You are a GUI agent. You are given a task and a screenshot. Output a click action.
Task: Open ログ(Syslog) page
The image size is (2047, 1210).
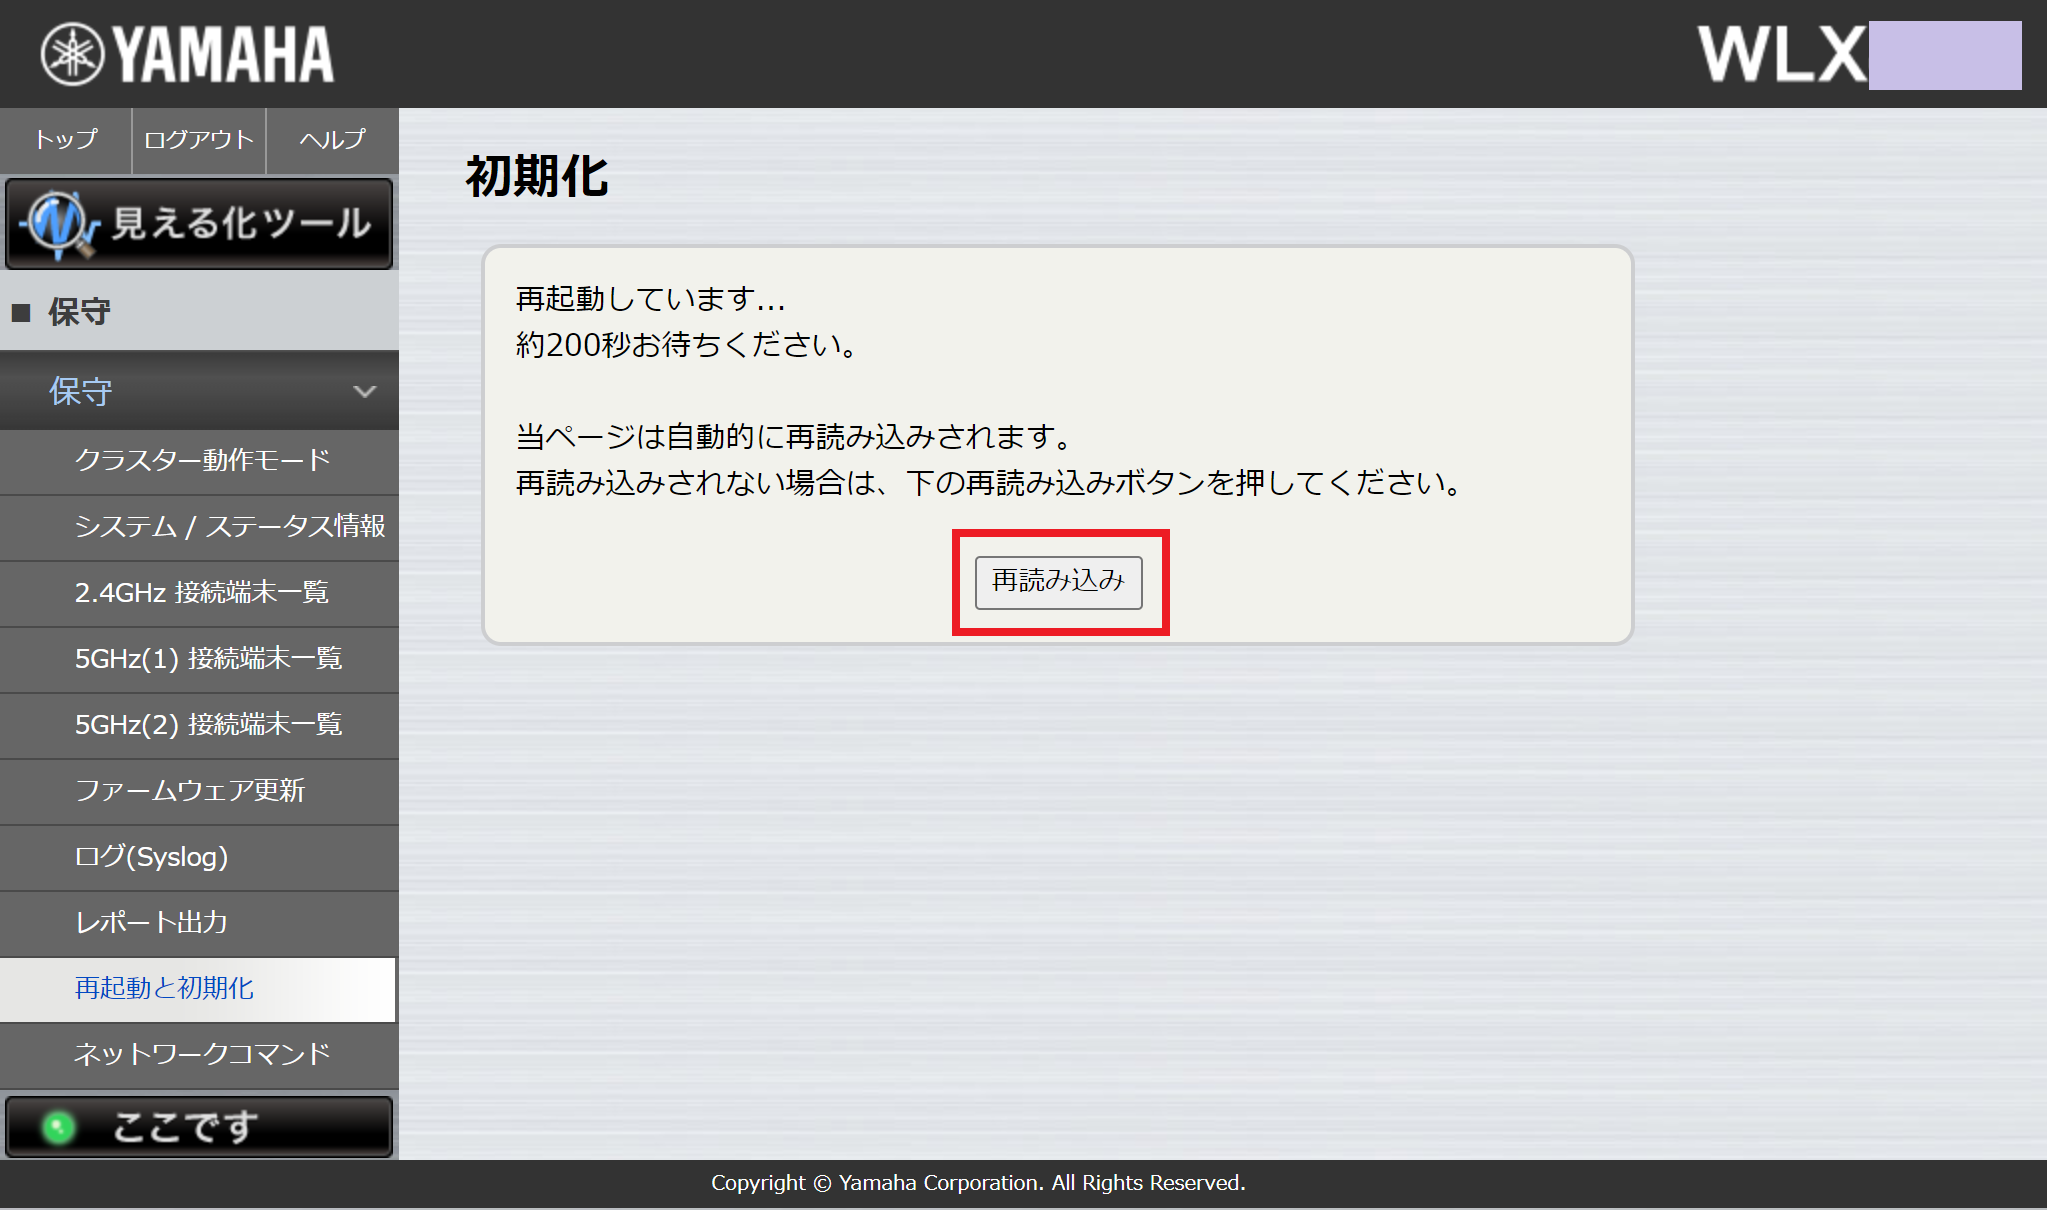151,857
